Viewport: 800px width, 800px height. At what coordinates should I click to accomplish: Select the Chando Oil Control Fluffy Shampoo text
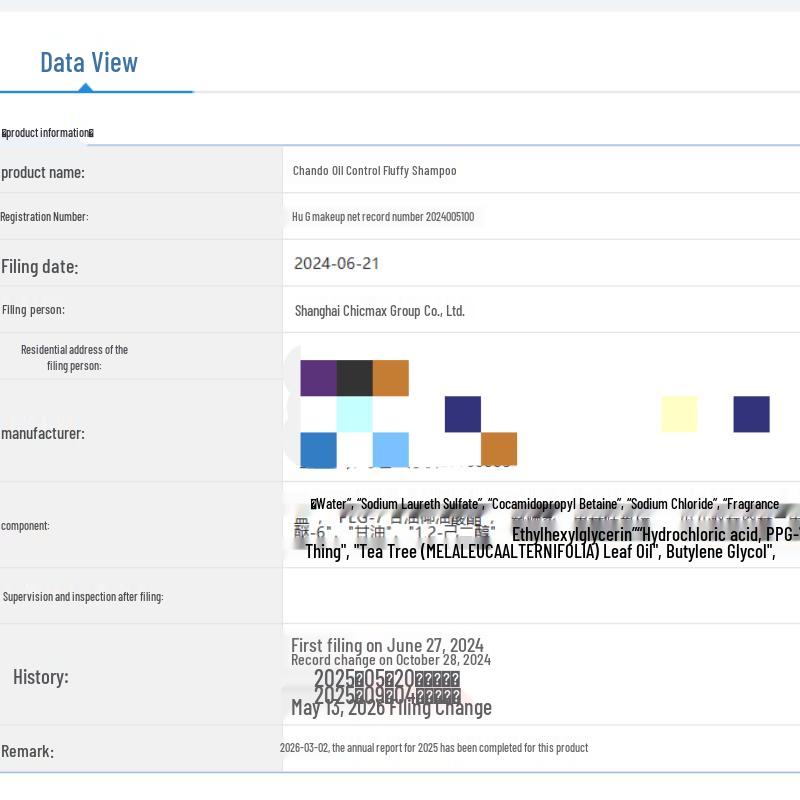[x=374, y=170]
